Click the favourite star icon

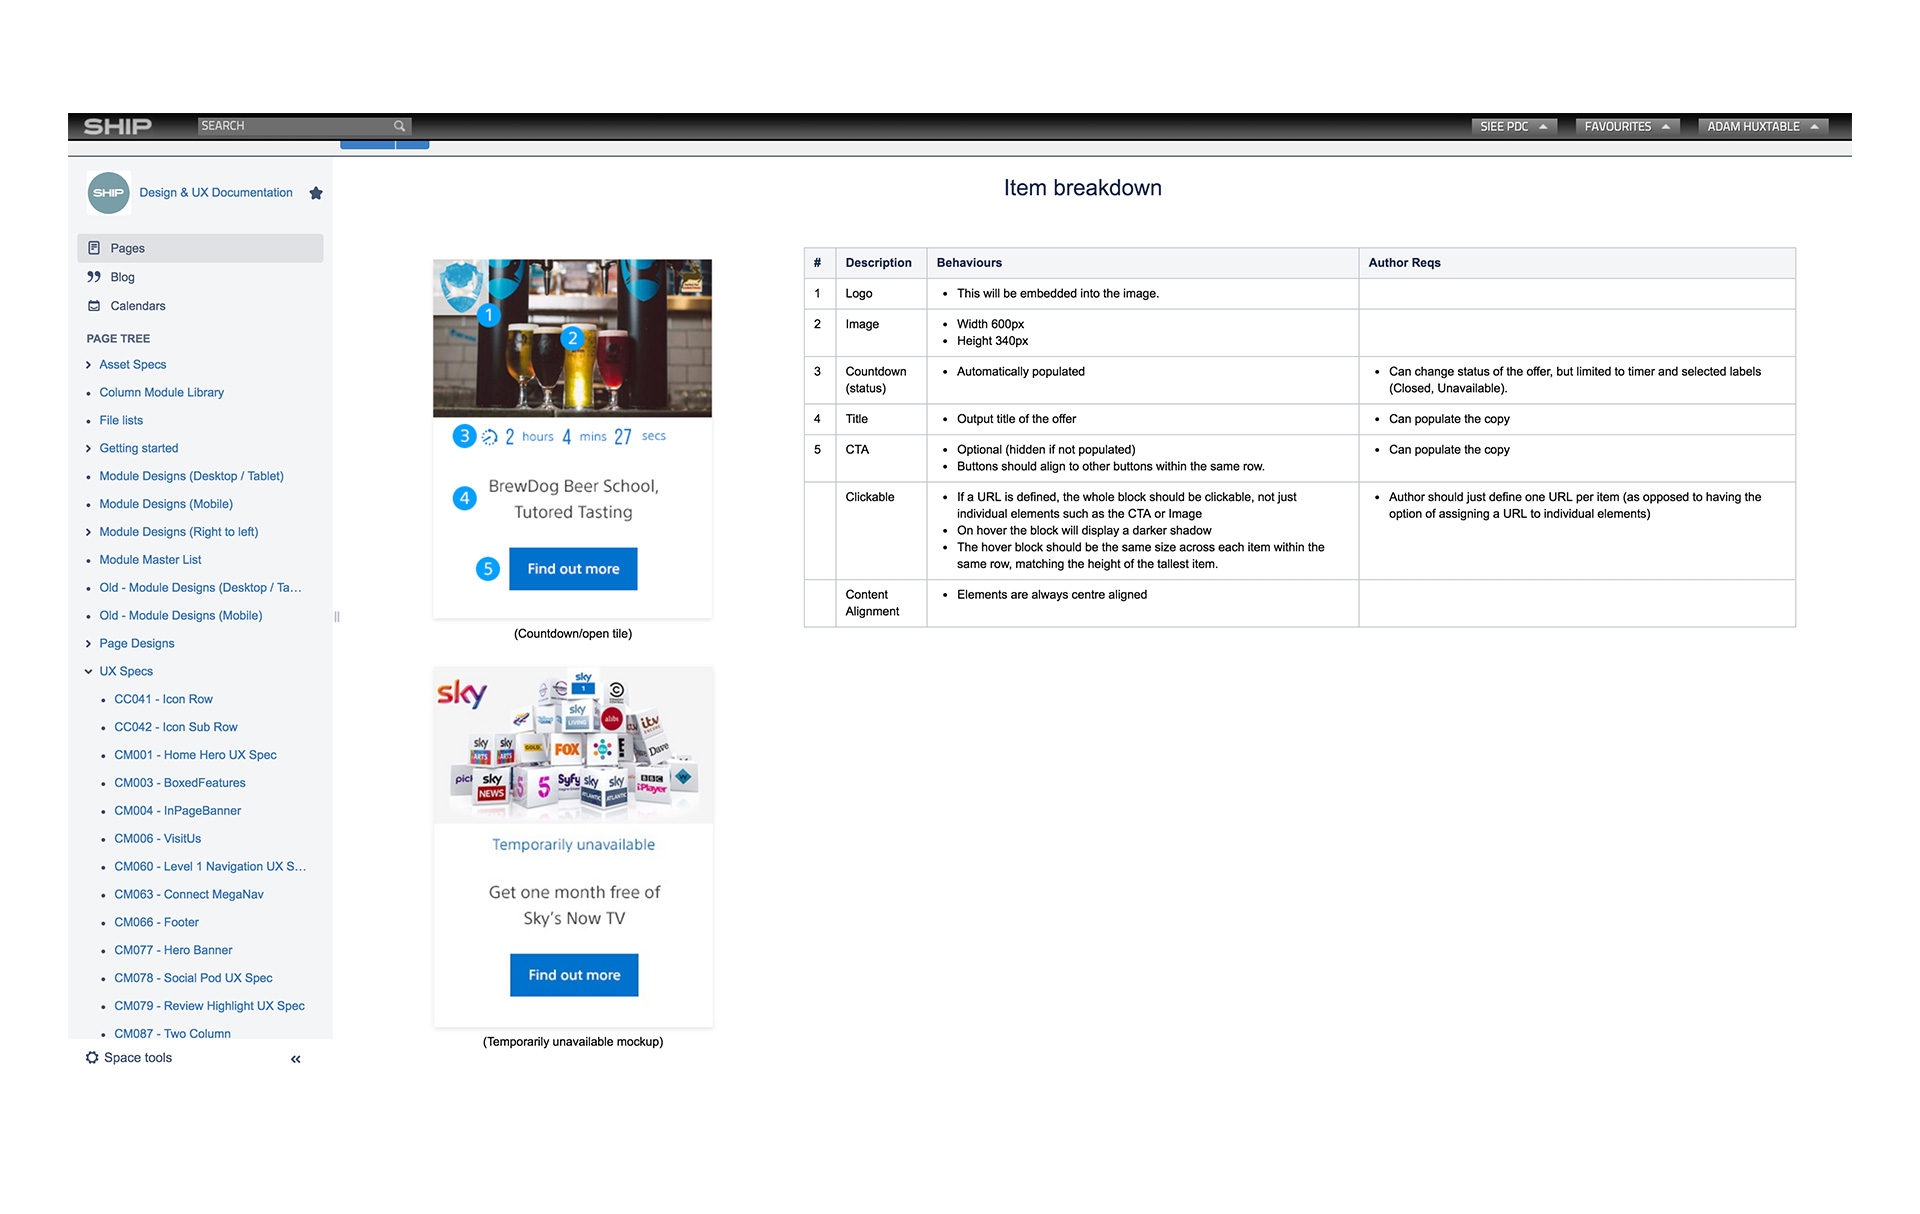click(x=316, y=193)
